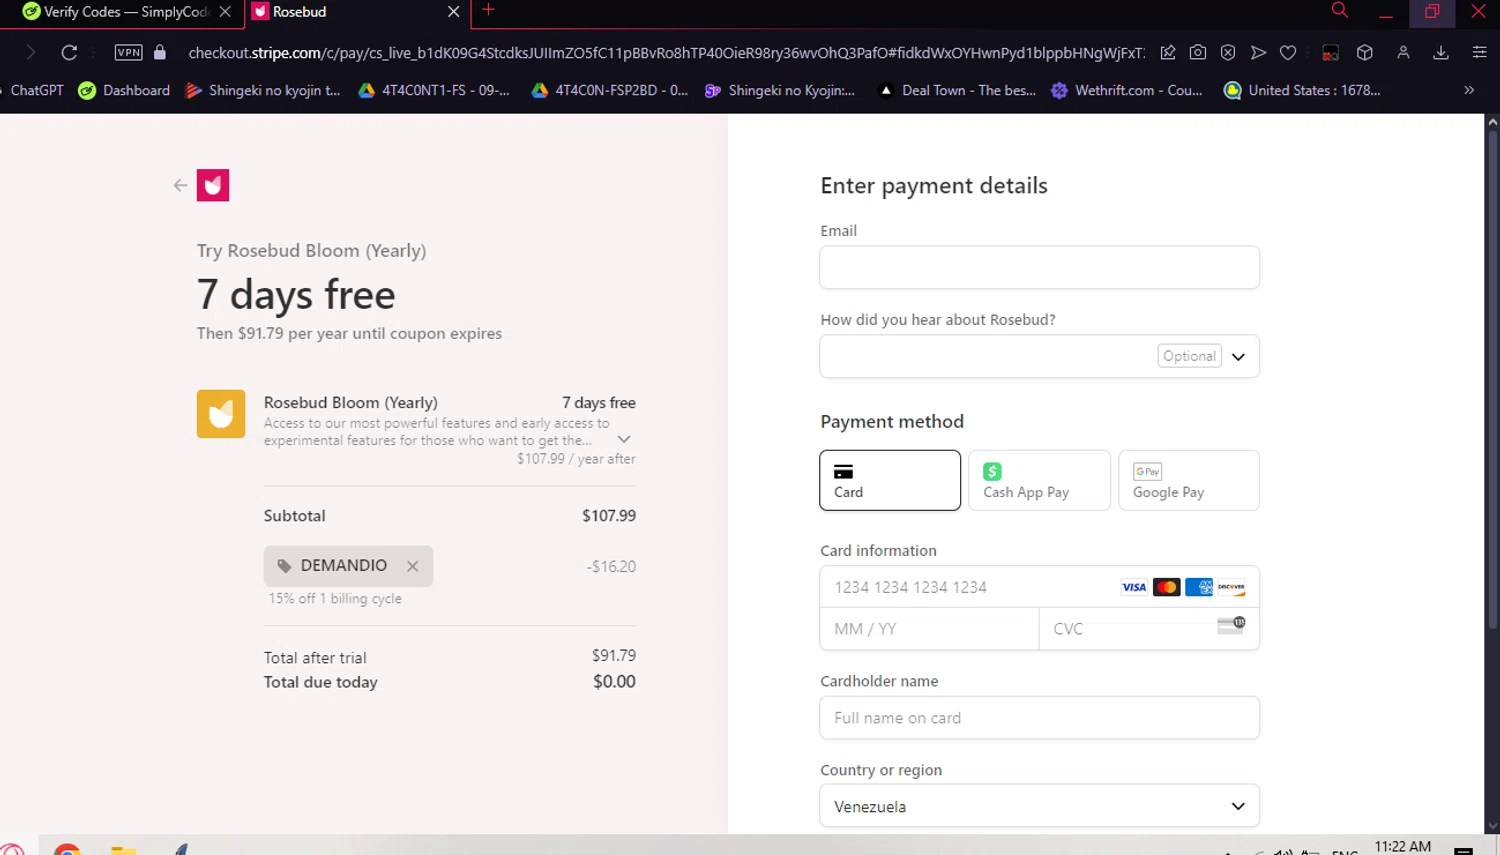Select Cash App Pay payment method
The width and height of the screenshot is (1500, 855).
(x=1039, y=480)
